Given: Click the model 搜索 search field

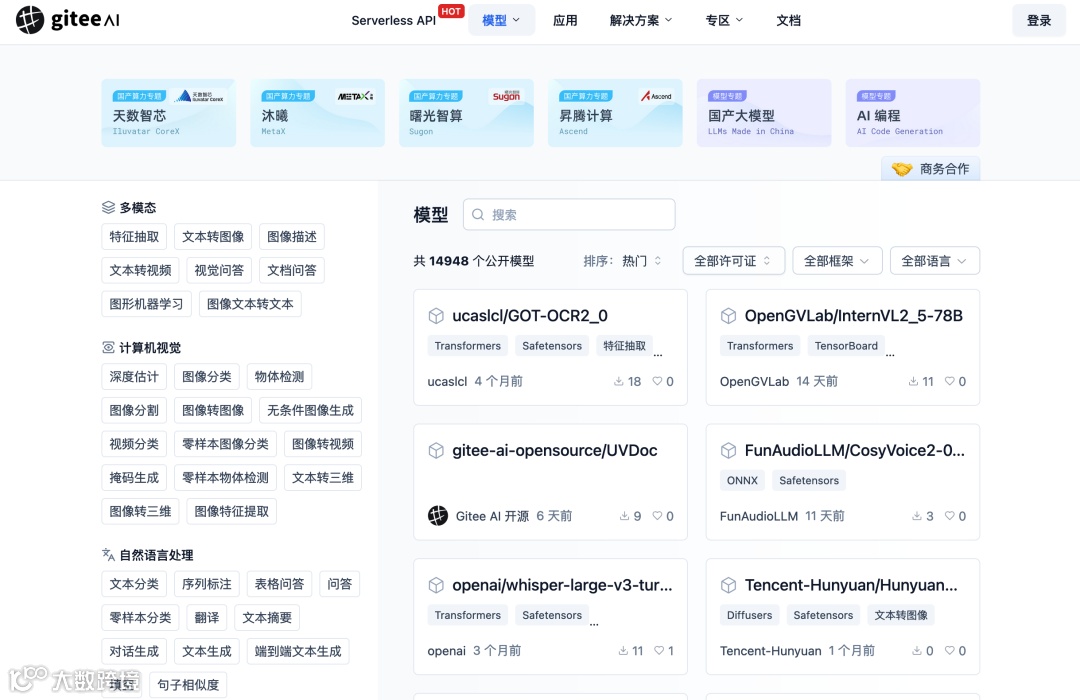Looking at the screenshot, I should click(x=569, y=215).
